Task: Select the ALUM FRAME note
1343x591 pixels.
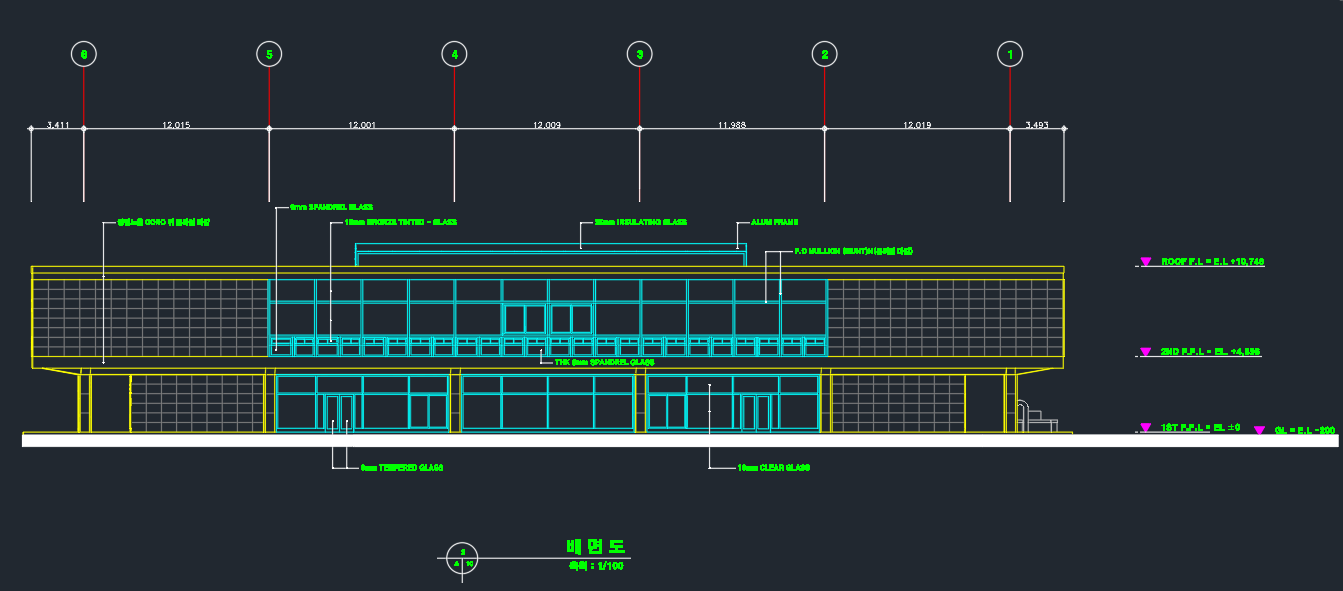Action: (774, 222)
